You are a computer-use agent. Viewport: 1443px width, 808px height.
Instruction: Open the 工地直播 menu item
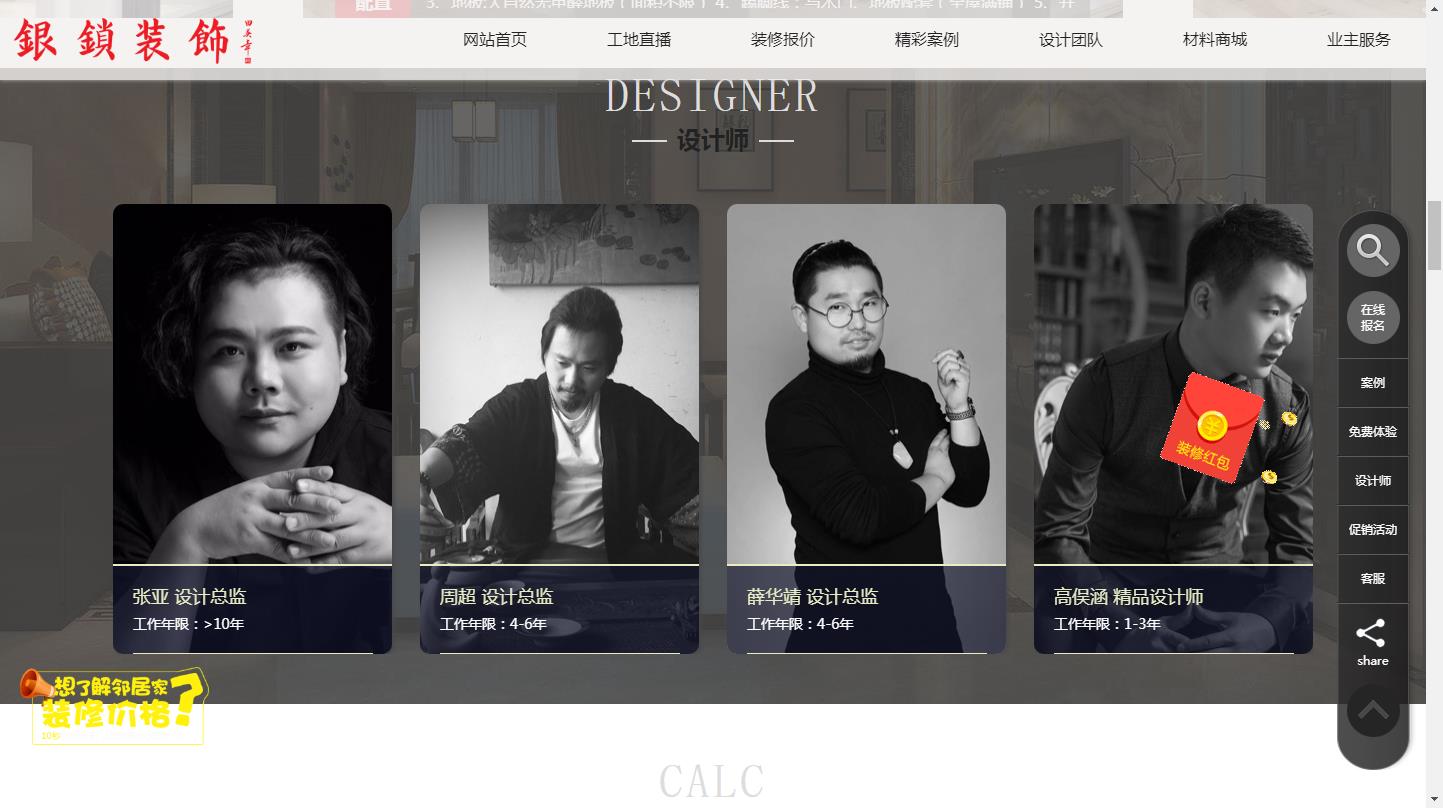click(x=639, y=40)
